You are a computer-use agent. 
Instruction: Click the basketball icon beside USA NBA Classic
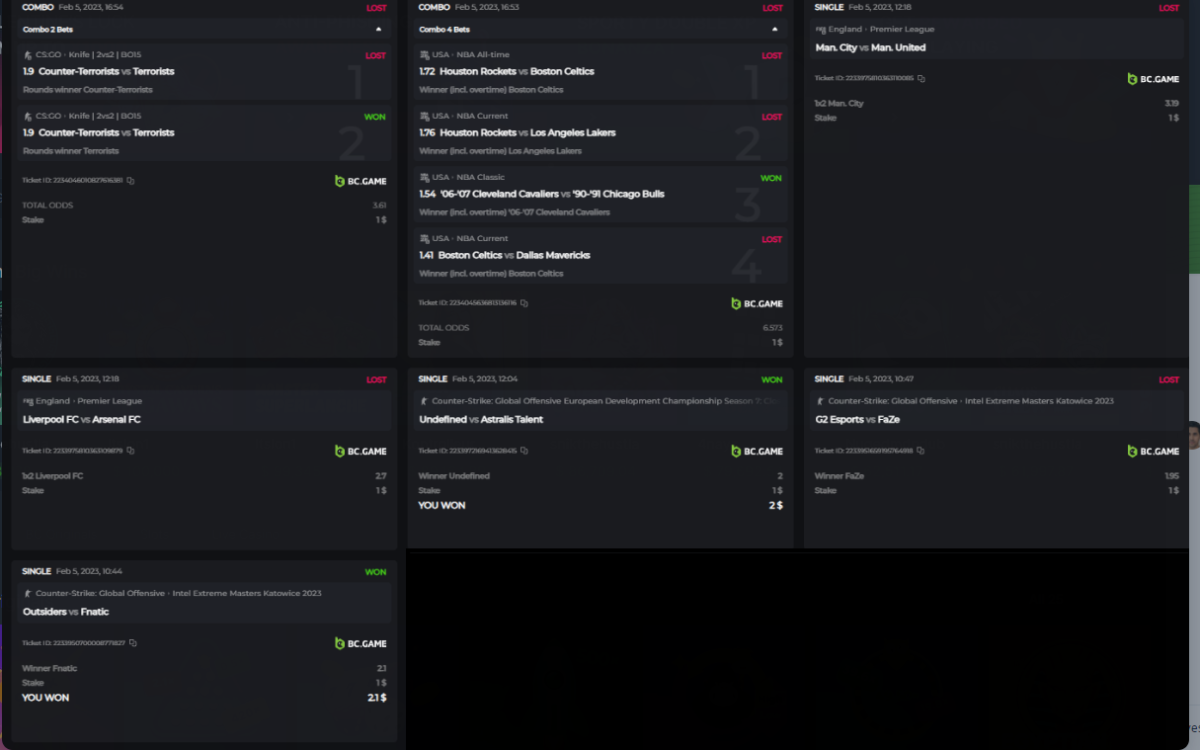pos(425,177)
